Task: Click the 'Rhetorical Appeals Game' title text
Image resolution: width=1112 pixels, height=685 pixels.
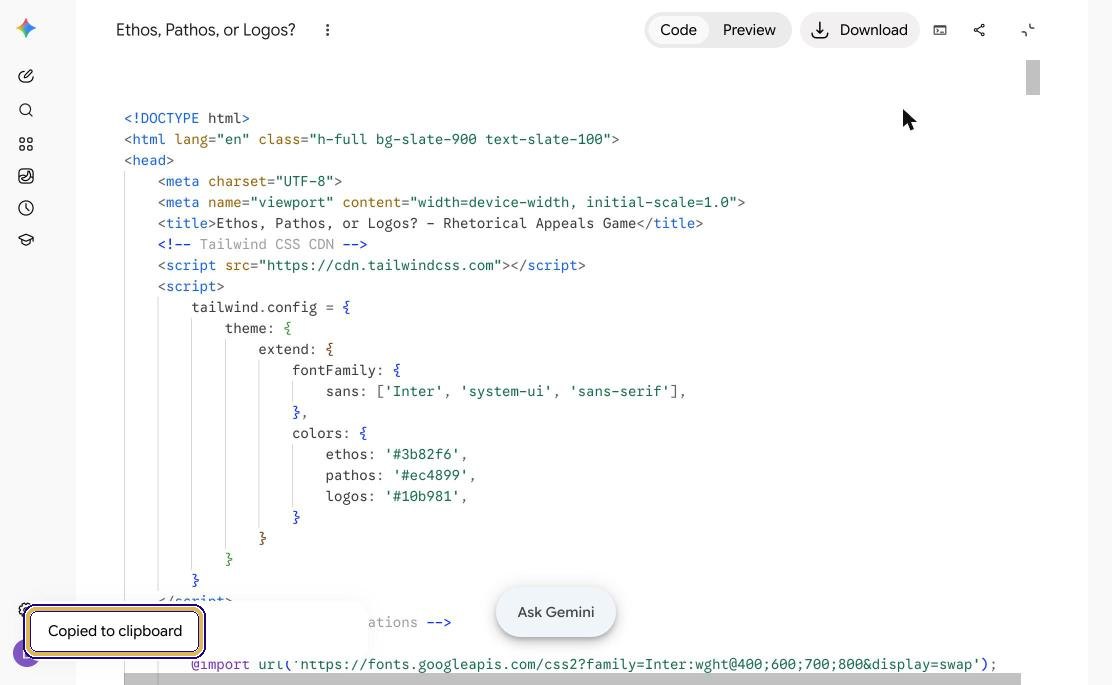Action: coord(539,223)
